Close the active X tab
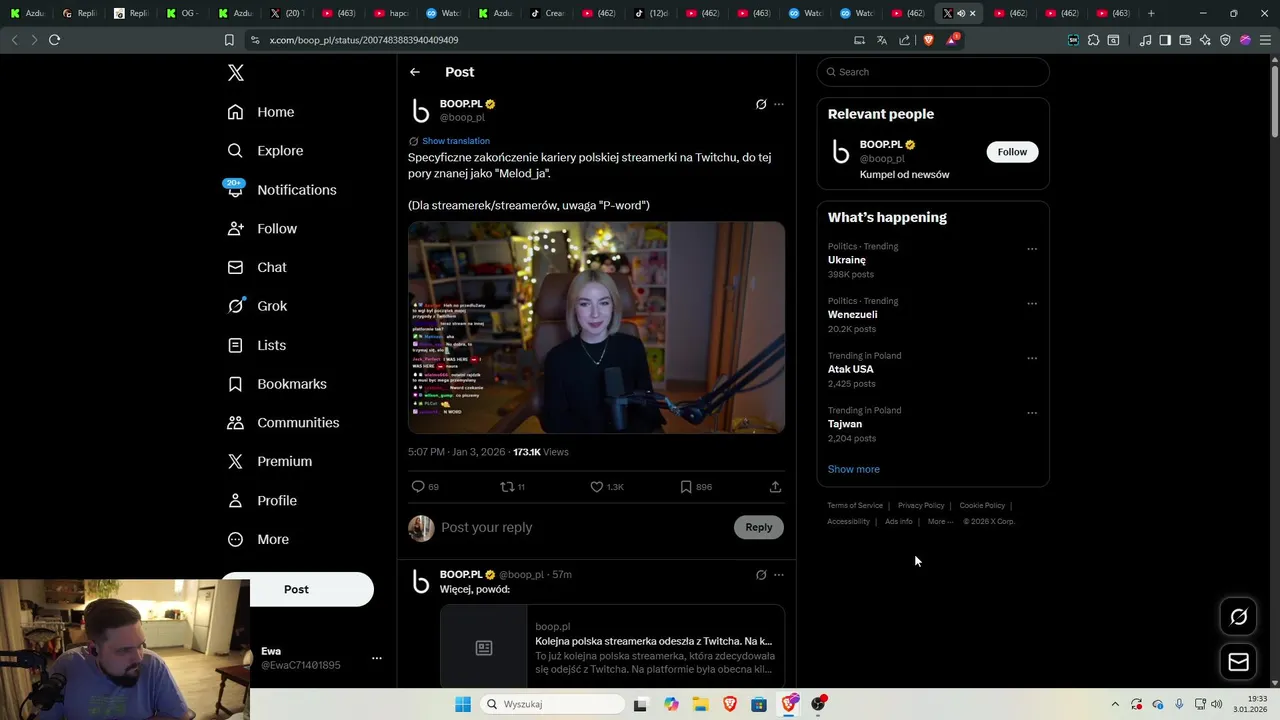1280x720 pixels. click(973, 13)
